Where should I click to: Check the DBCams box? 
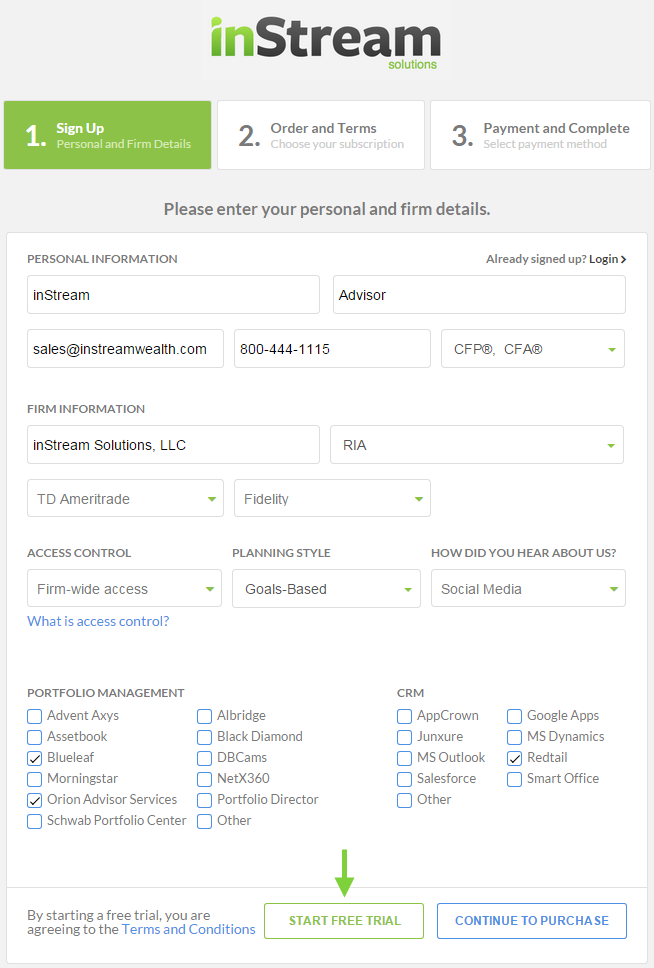pos(204,758)
